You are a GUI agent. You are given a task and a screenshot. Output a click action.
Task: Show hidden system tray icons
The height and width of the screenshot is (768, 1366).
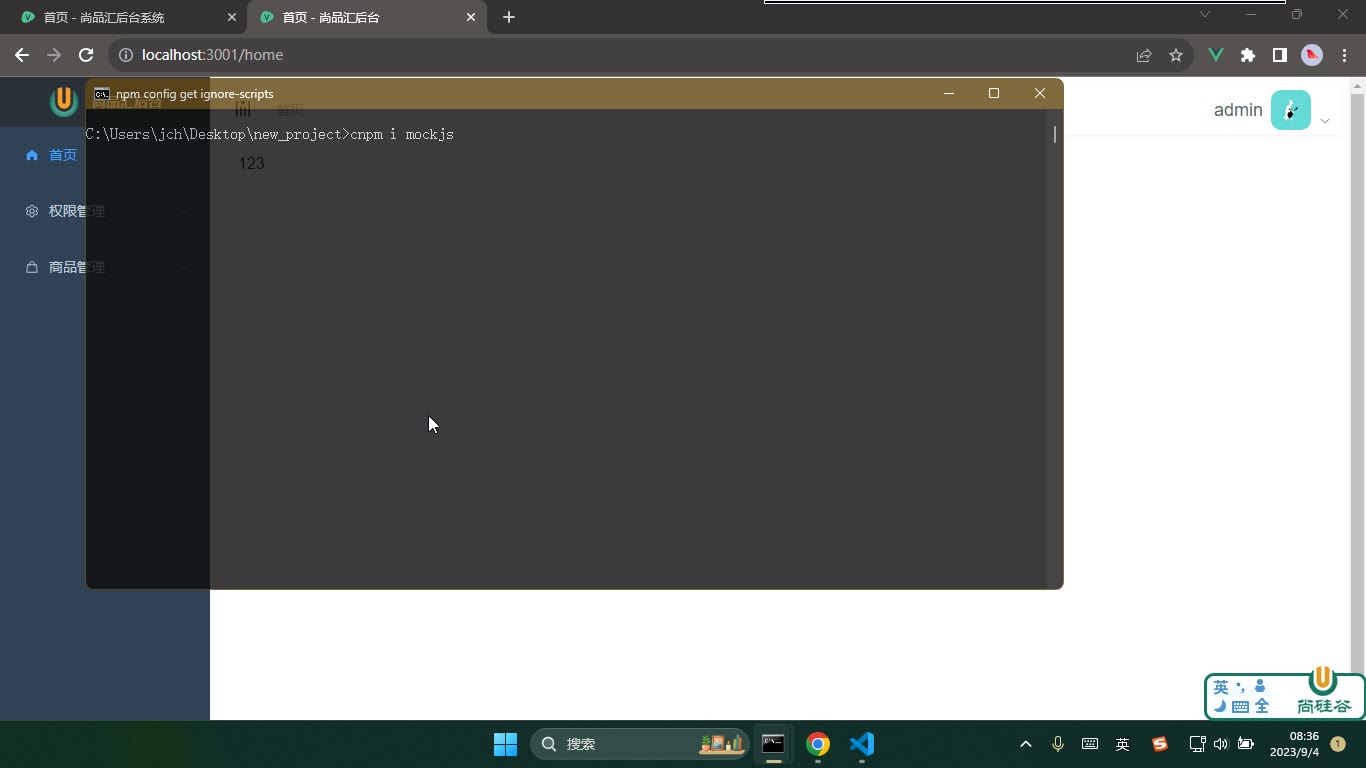point(1025,744)
